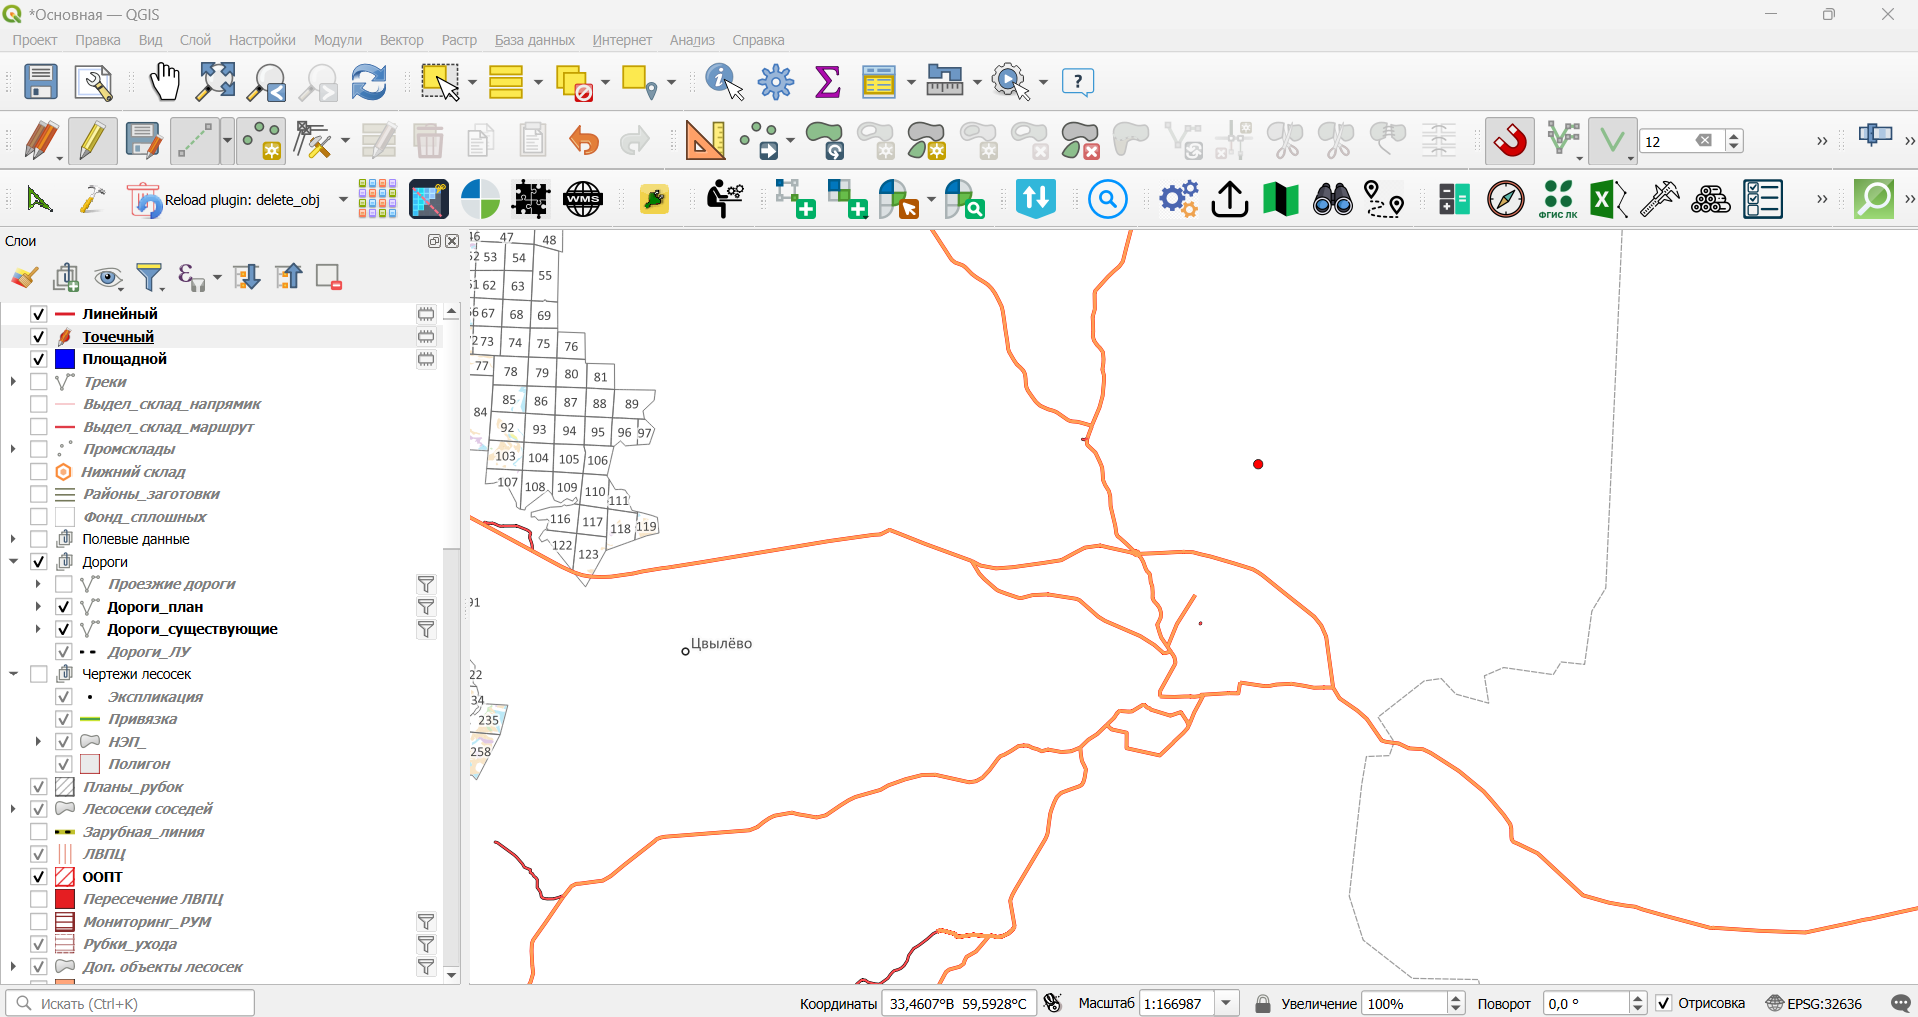Enable the Треки layer checkbox
Viewport: 1918px width, 1017px height.
39,382
